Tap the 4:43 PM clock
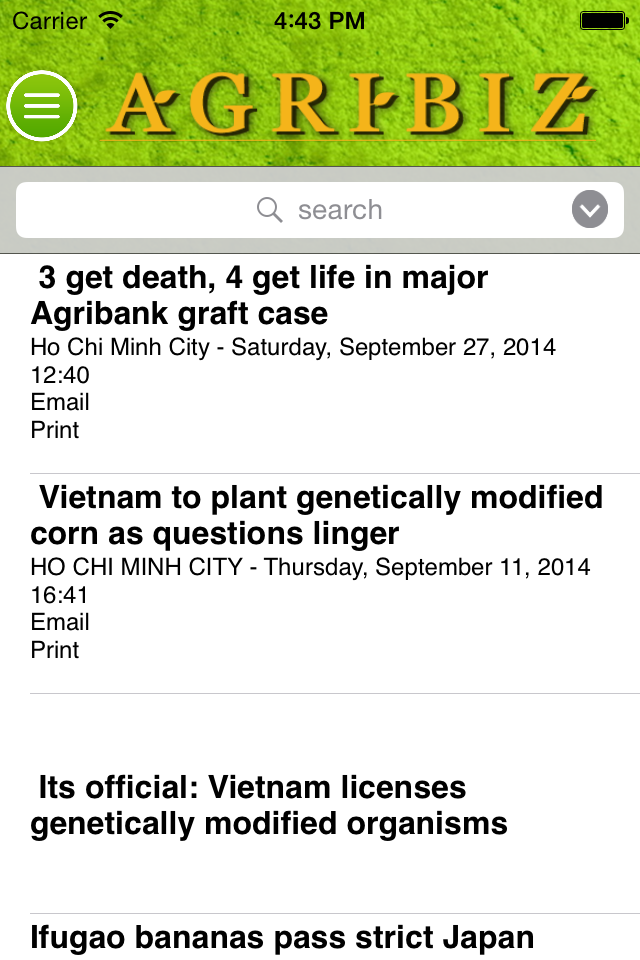 click(319, 21)
